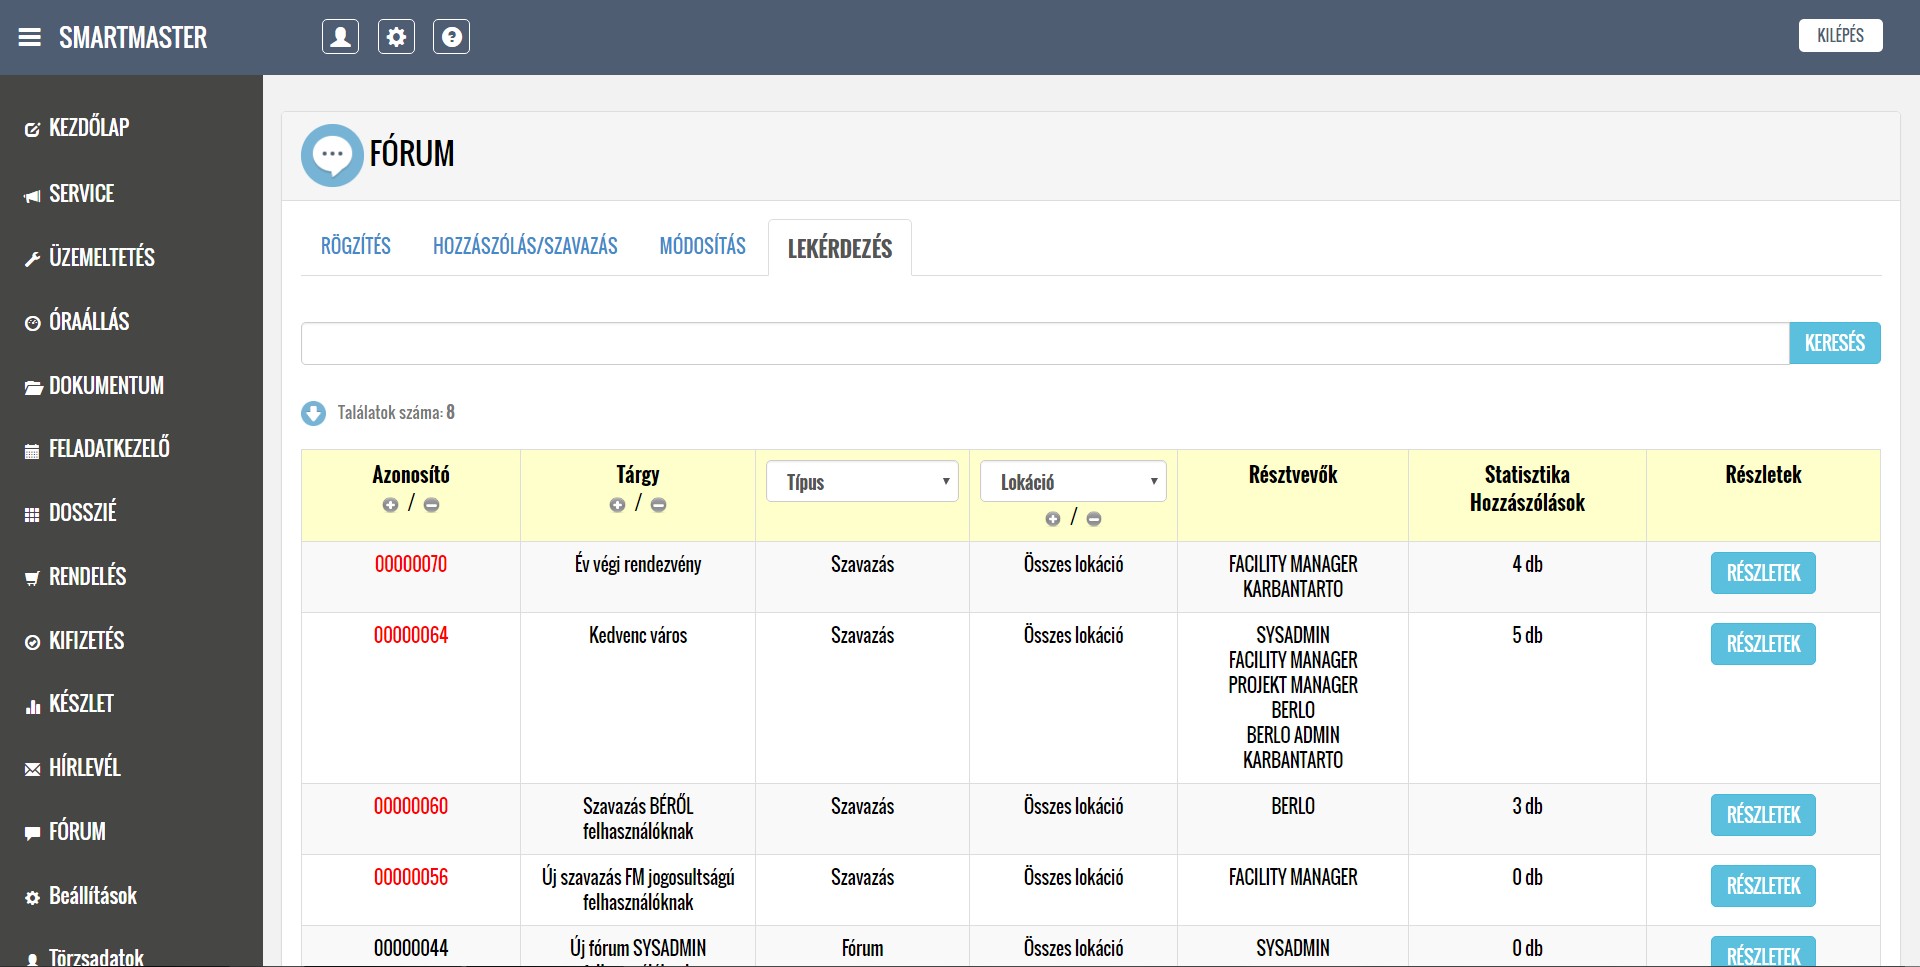This screenshot has width=1920, height=967.
Task: Sort Azonosító descending with minus icon
Action: [x=432, y=505]
